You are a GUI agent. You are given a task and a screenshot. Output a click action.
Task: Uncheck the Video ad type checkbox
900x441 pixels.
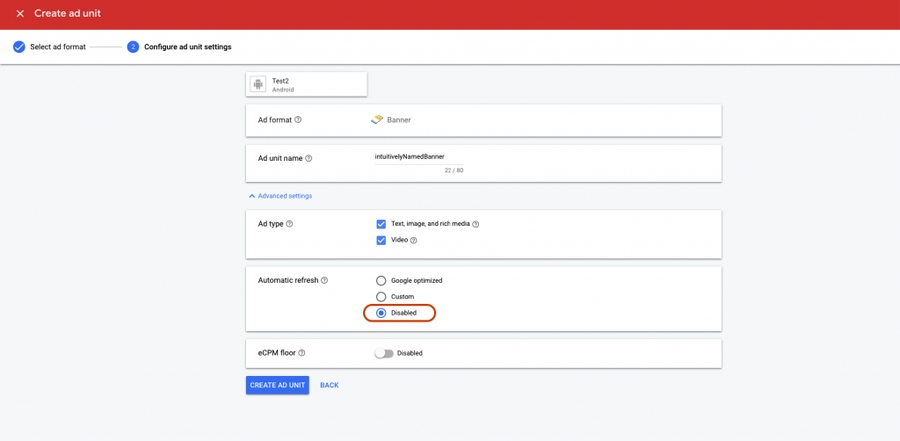tap(381, 240)
